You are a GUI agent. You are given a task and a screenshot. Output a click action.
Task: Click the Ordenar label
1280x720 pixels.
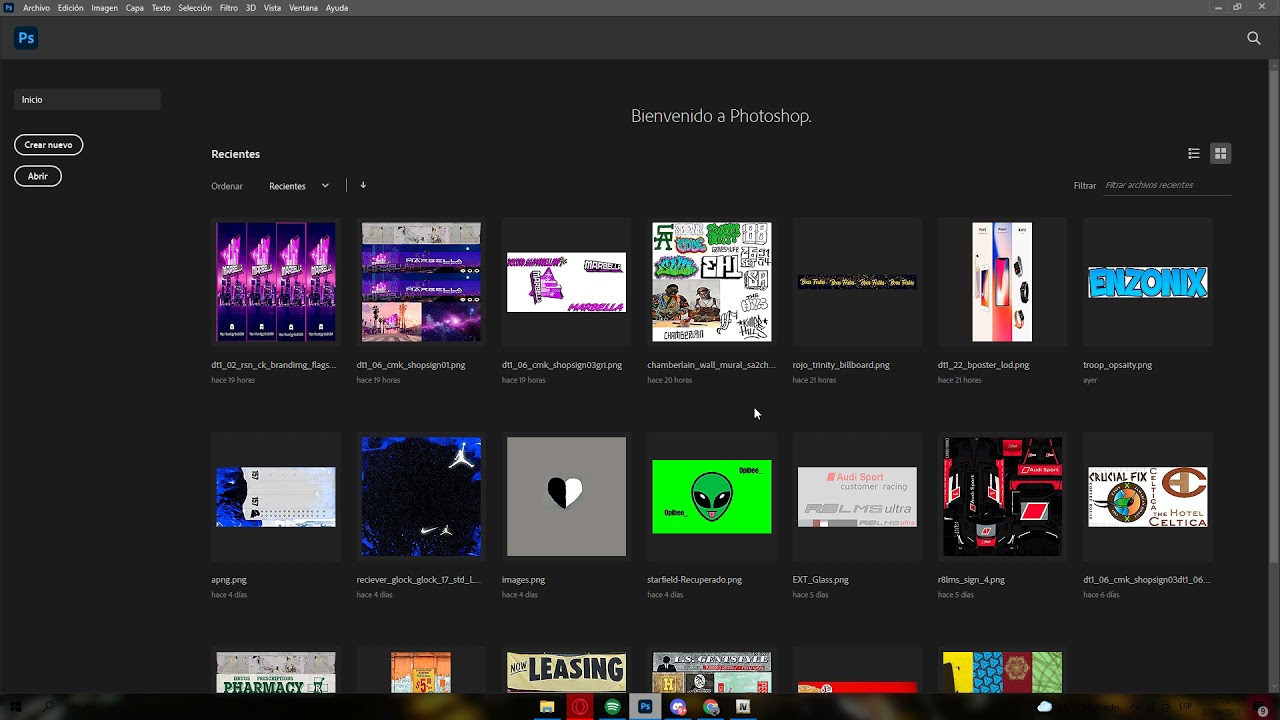[x=227, y=186]
